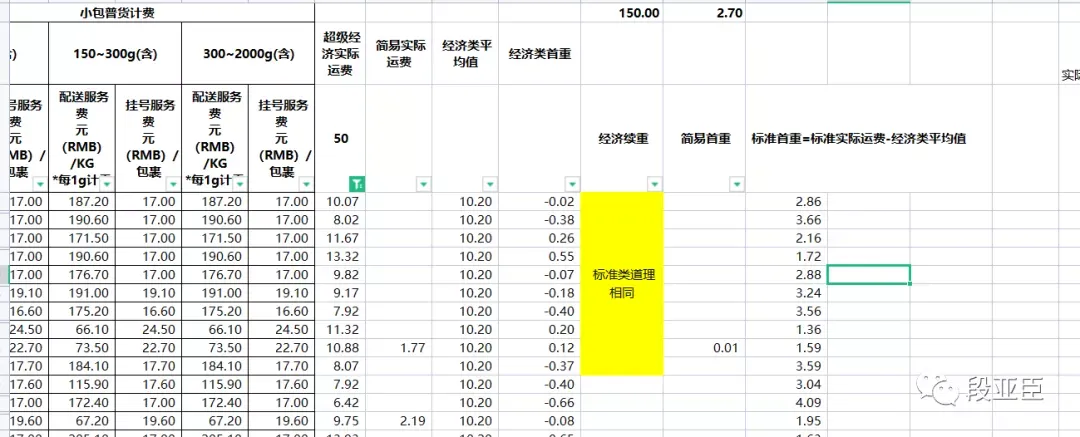Open 配送服务费 filter under 300~2000g(含)

tap(240, 184)
